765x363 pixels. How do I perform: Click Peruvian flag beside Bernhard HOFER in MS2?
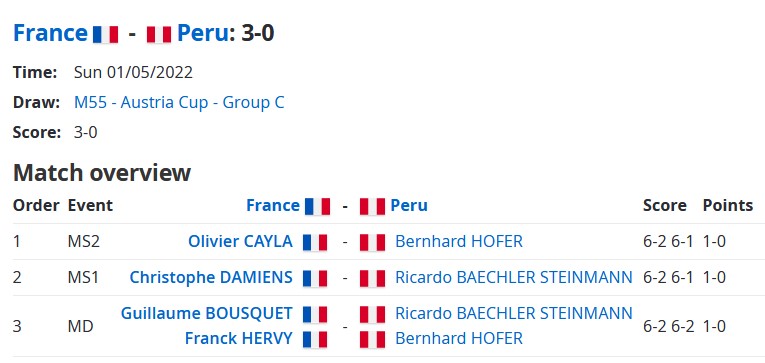coord(372,242)
